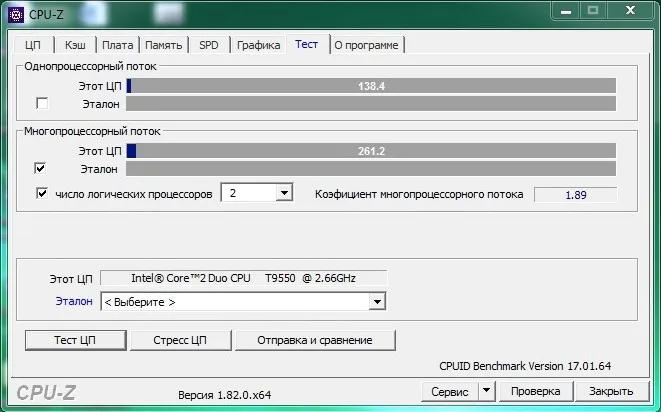Open the ЦП tab

(33, 45)
